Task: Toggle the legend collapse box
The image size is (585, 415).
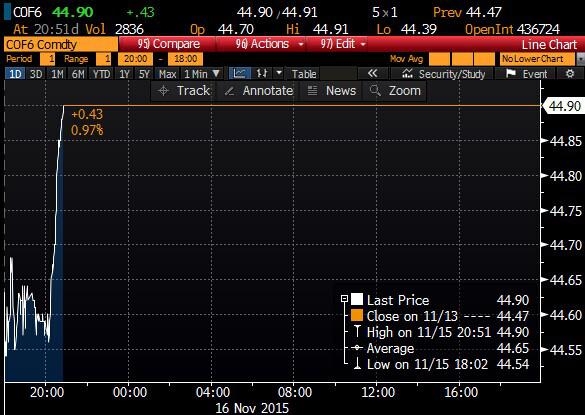Action: [344, 299]
